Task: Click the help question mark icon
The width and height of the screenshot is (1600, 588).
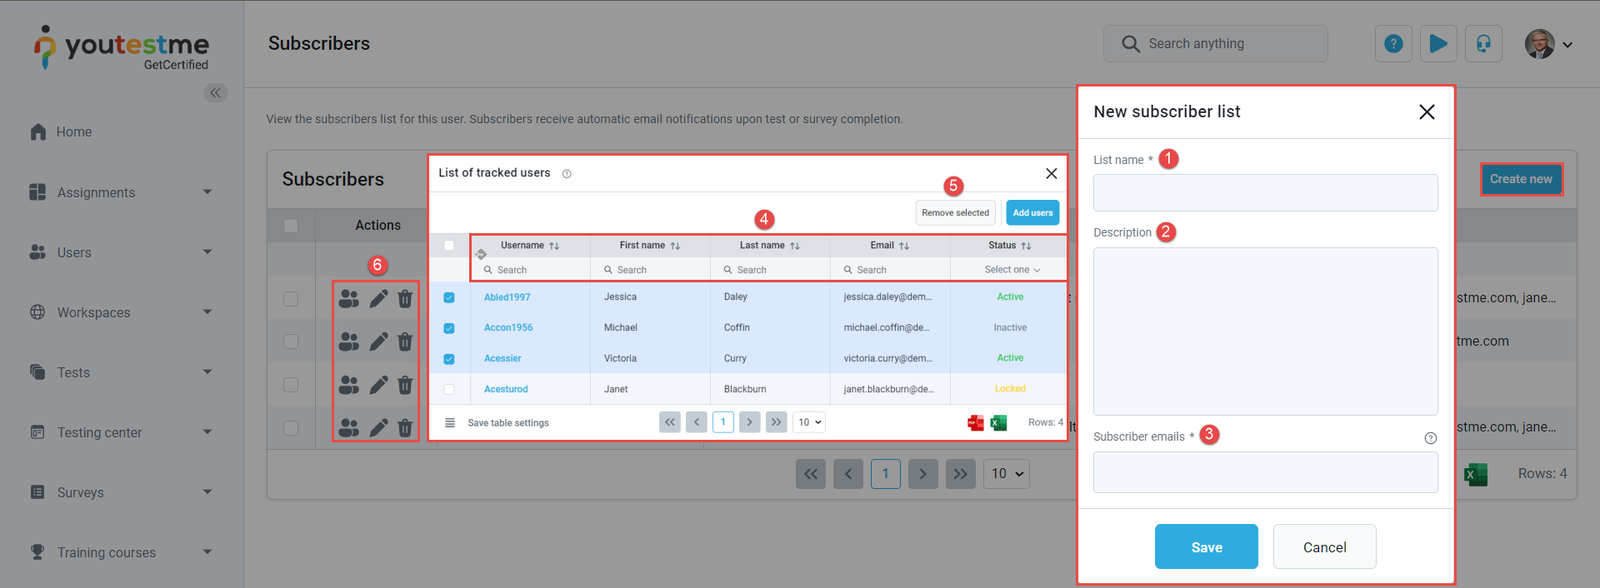Action: (1393, 44)
